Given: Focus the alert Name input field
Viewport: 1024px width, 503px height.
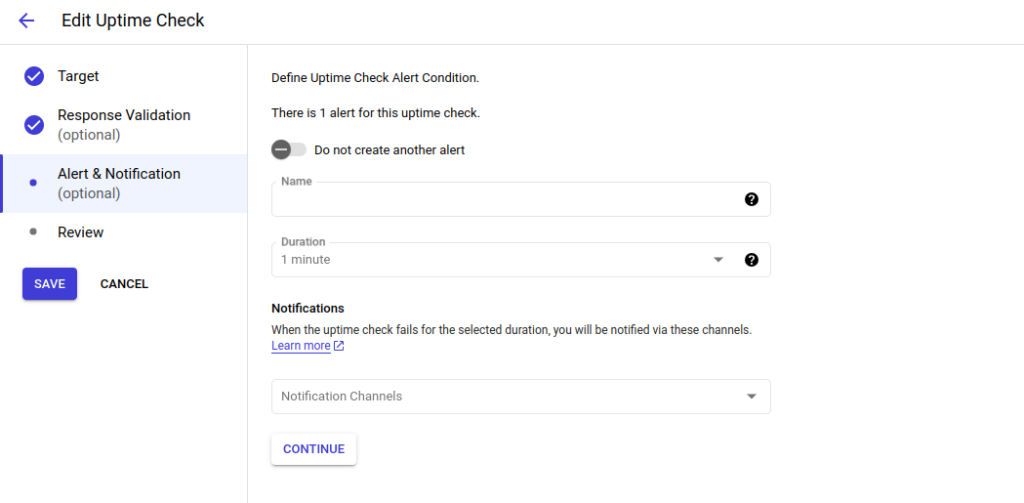Looking at the screenshot, I should point(505,200).
